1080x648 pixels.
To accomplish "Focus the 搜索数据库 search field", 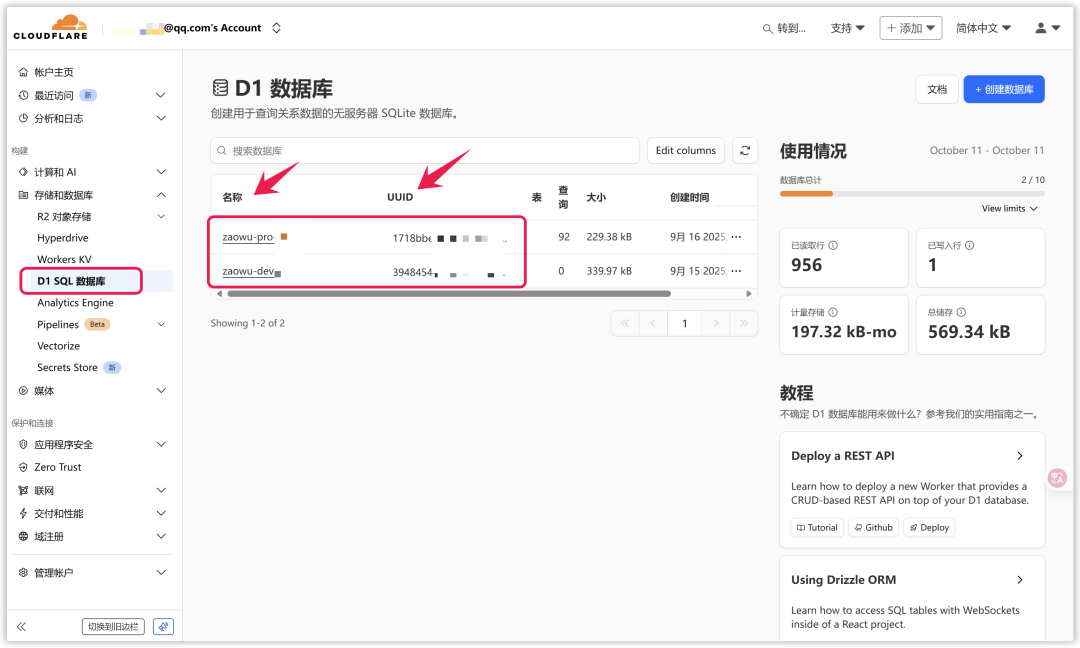I will tap(425, 151).
